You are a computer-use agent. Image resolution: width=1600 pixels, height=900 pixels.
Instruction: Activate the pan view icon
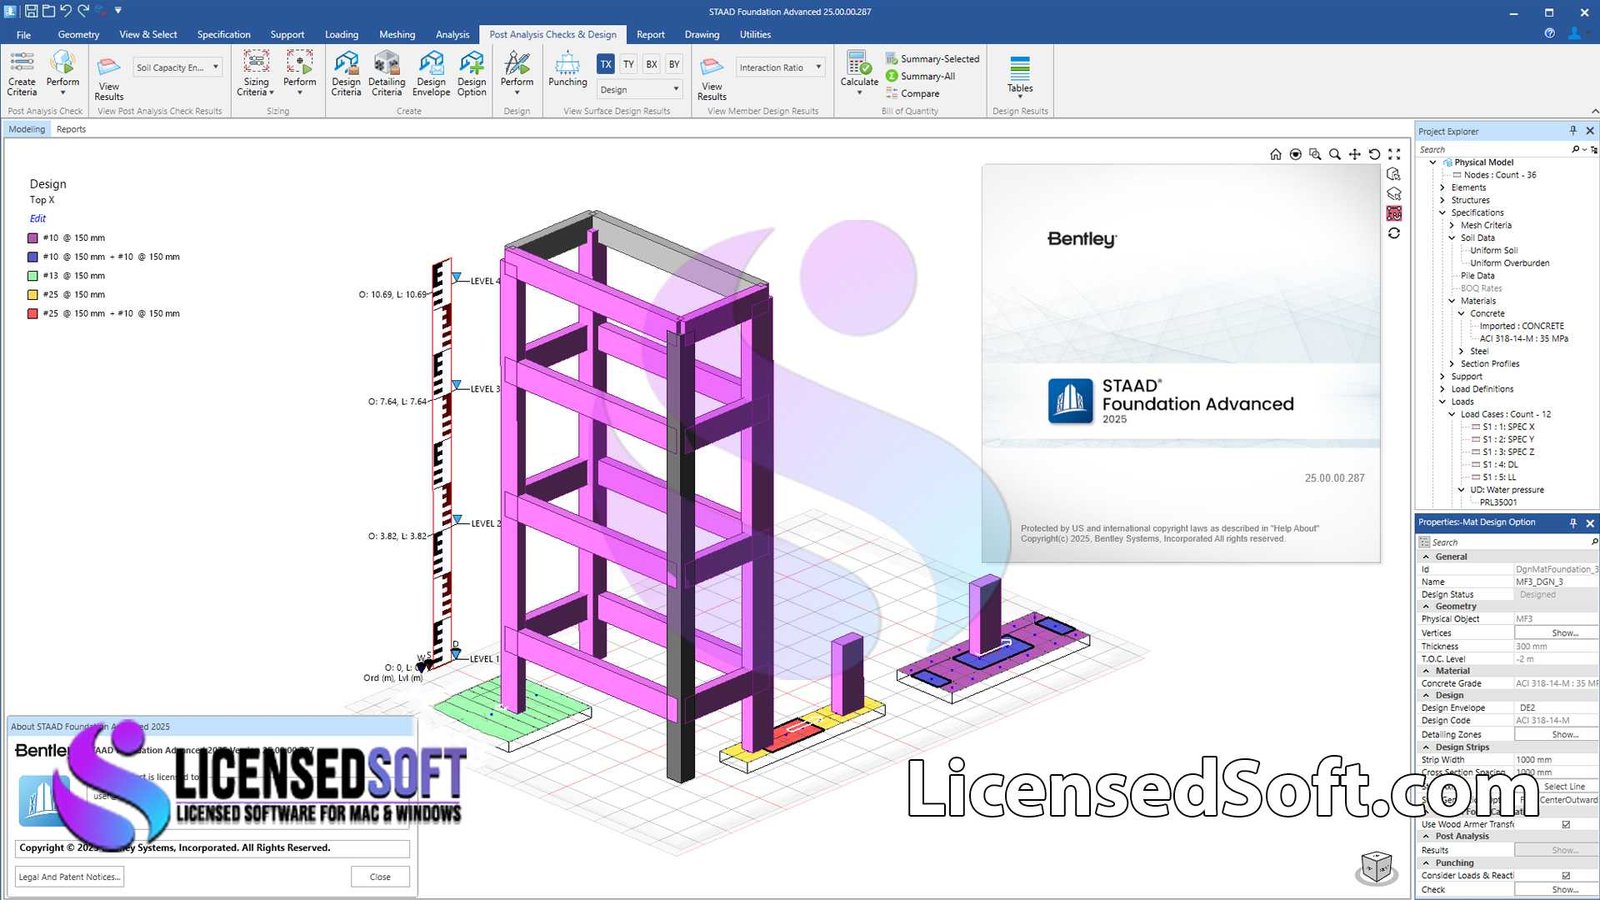click(x=1354, y=154)
